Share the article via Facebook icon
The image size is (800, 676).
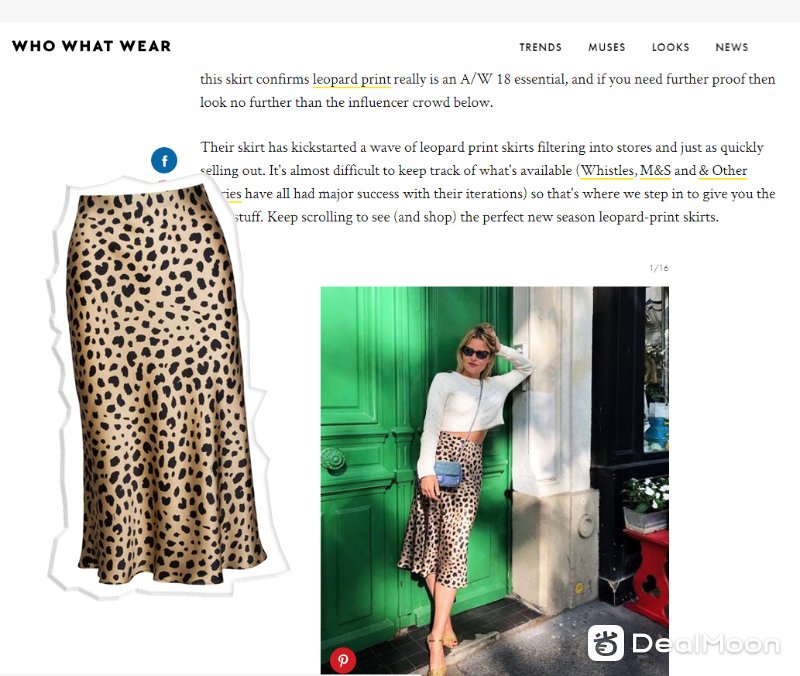pos(164,161)
